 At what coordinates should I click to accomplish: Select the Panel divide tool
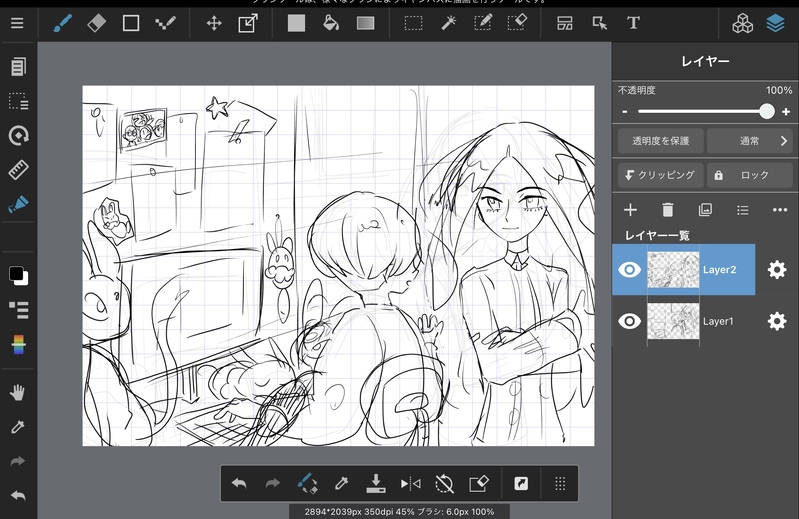[565, 23]
